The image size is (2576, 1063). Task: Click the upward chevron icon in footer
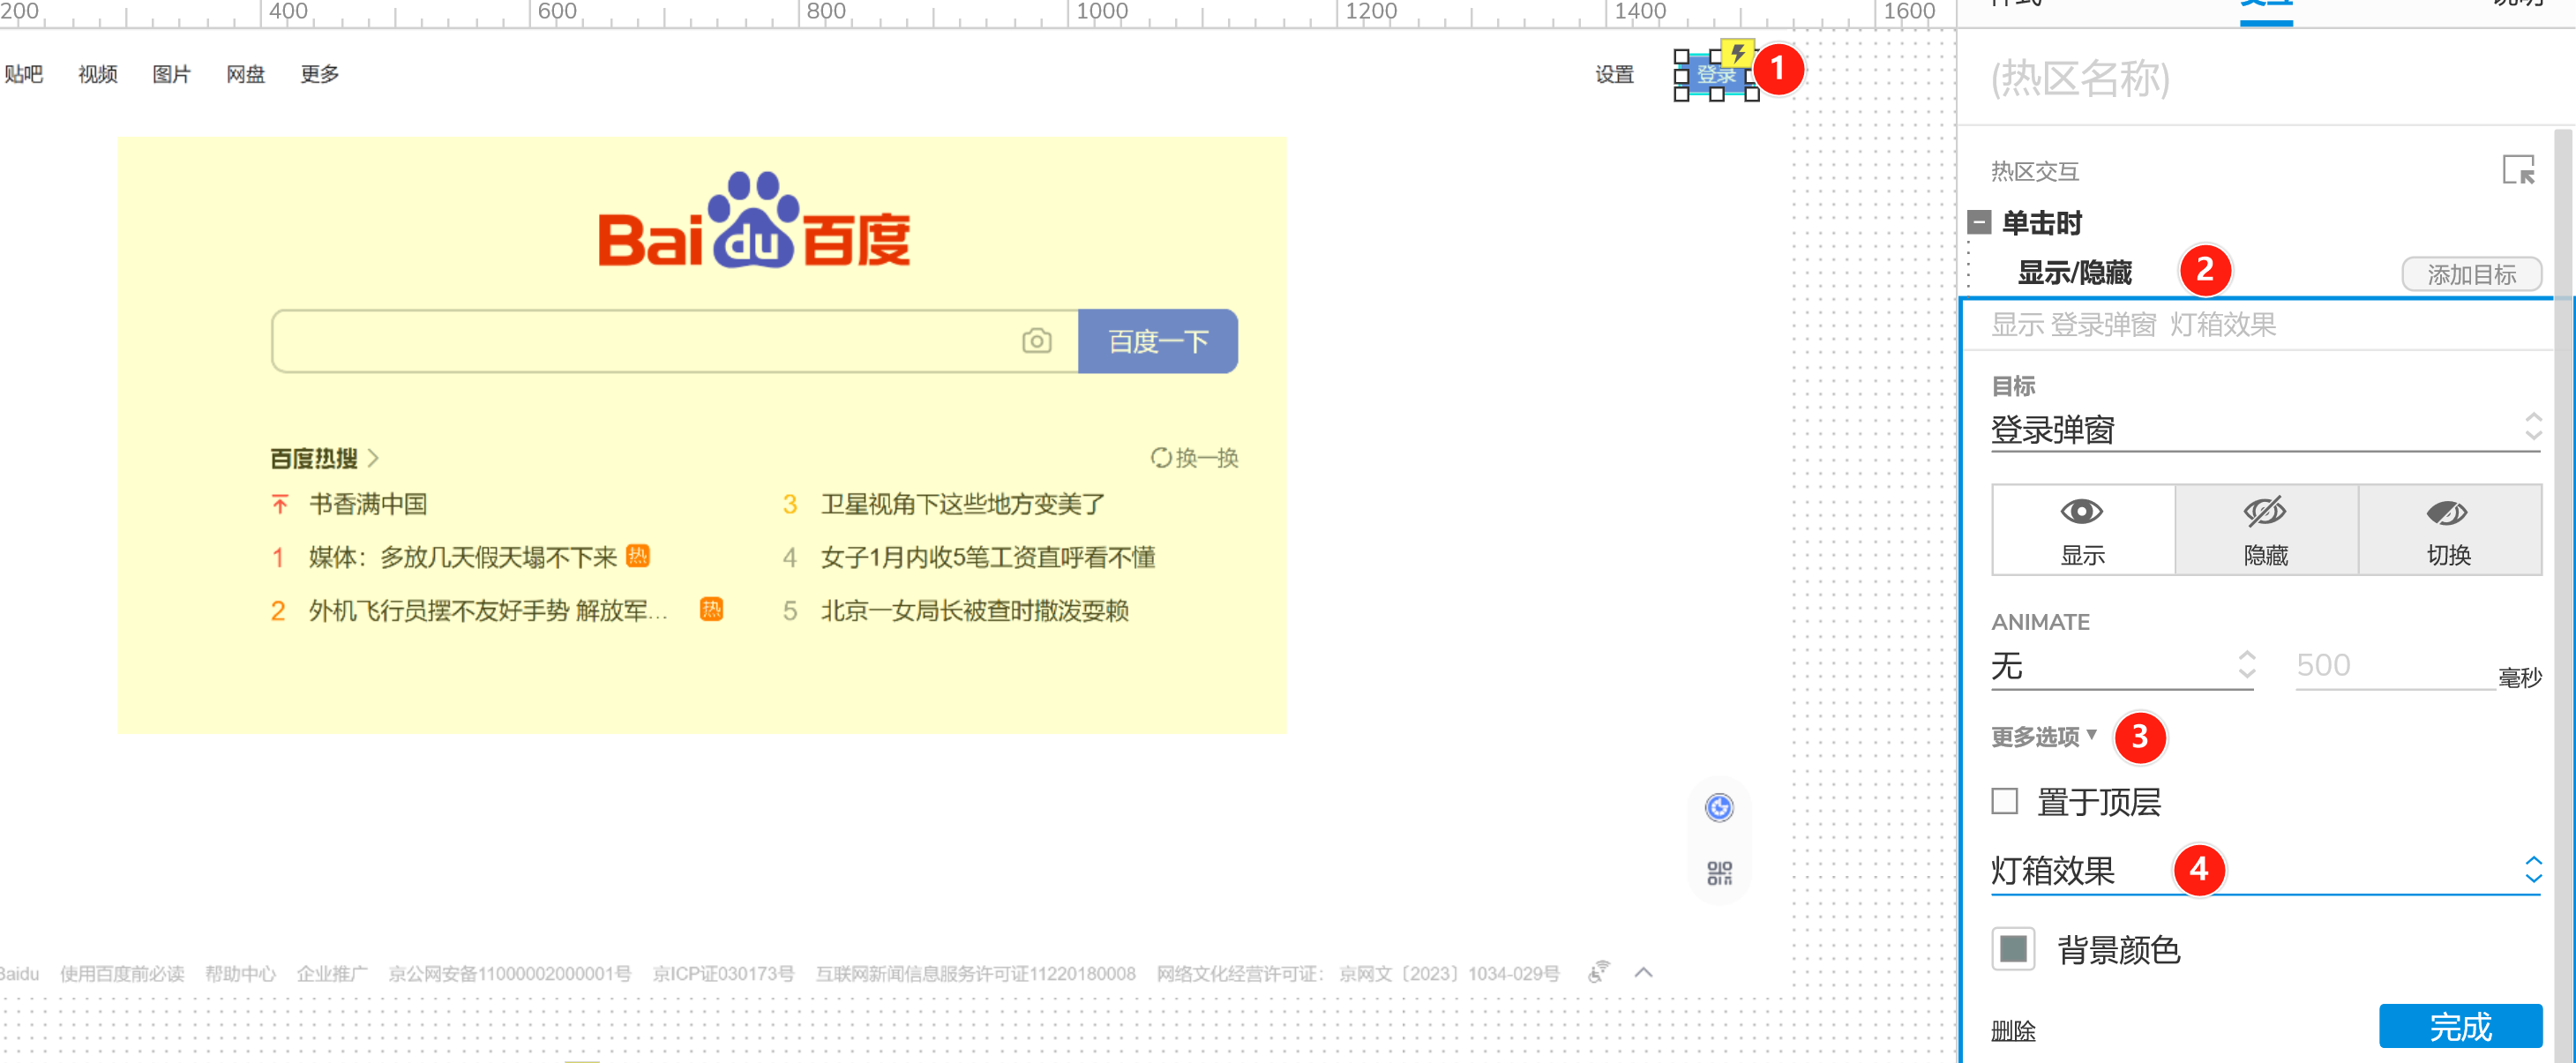[x=1643, y=972]
